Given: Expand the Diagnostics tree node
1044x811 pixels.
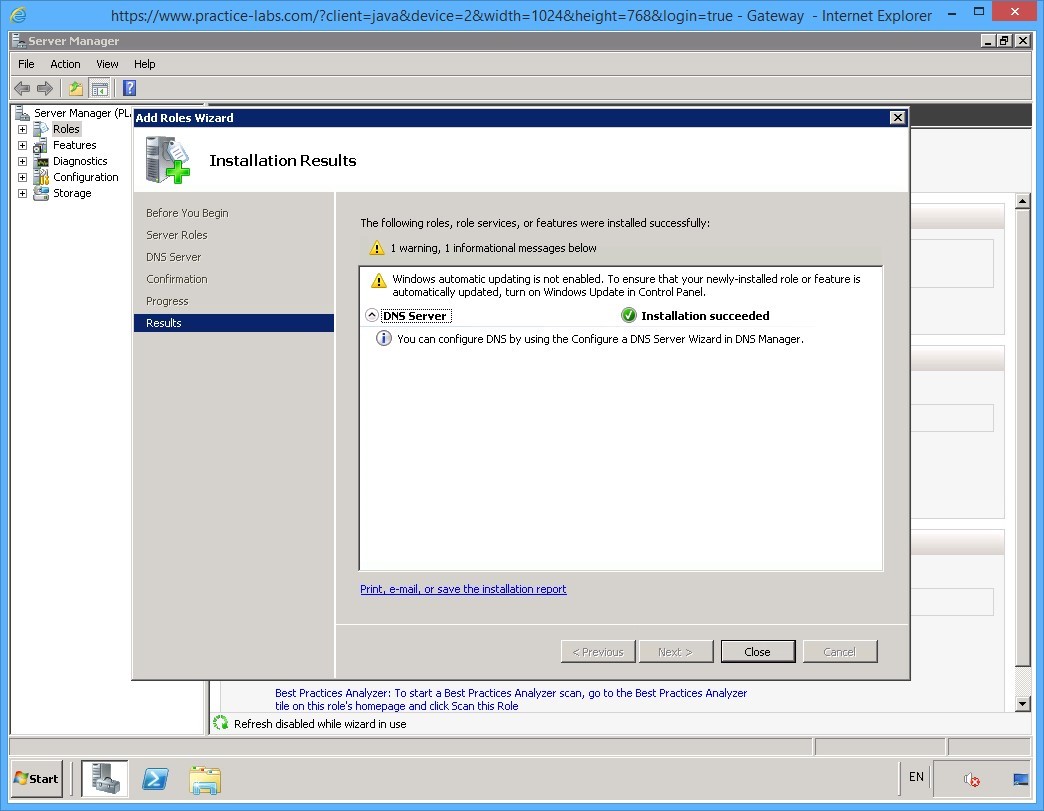Looking at the screenshot, I should coord(22,161).
